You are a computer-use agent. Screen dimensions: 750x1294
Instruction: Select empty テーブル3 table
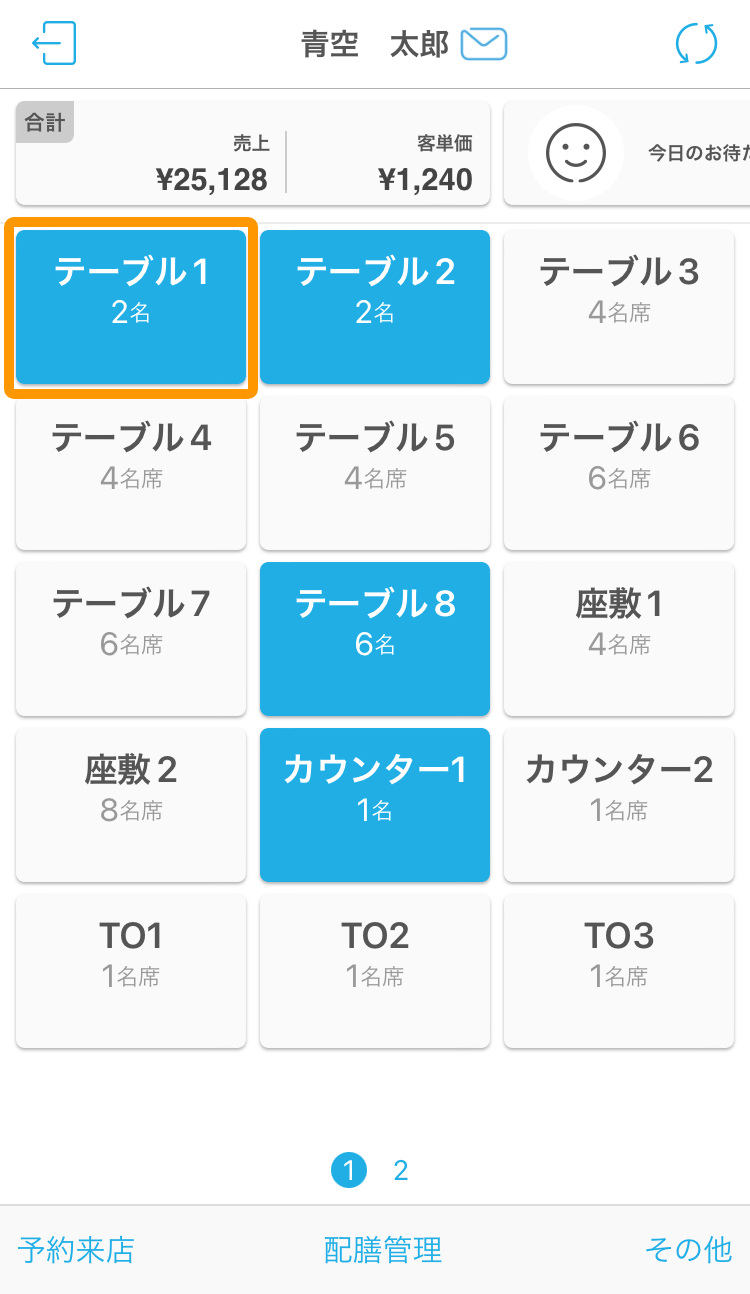(619, 307)
